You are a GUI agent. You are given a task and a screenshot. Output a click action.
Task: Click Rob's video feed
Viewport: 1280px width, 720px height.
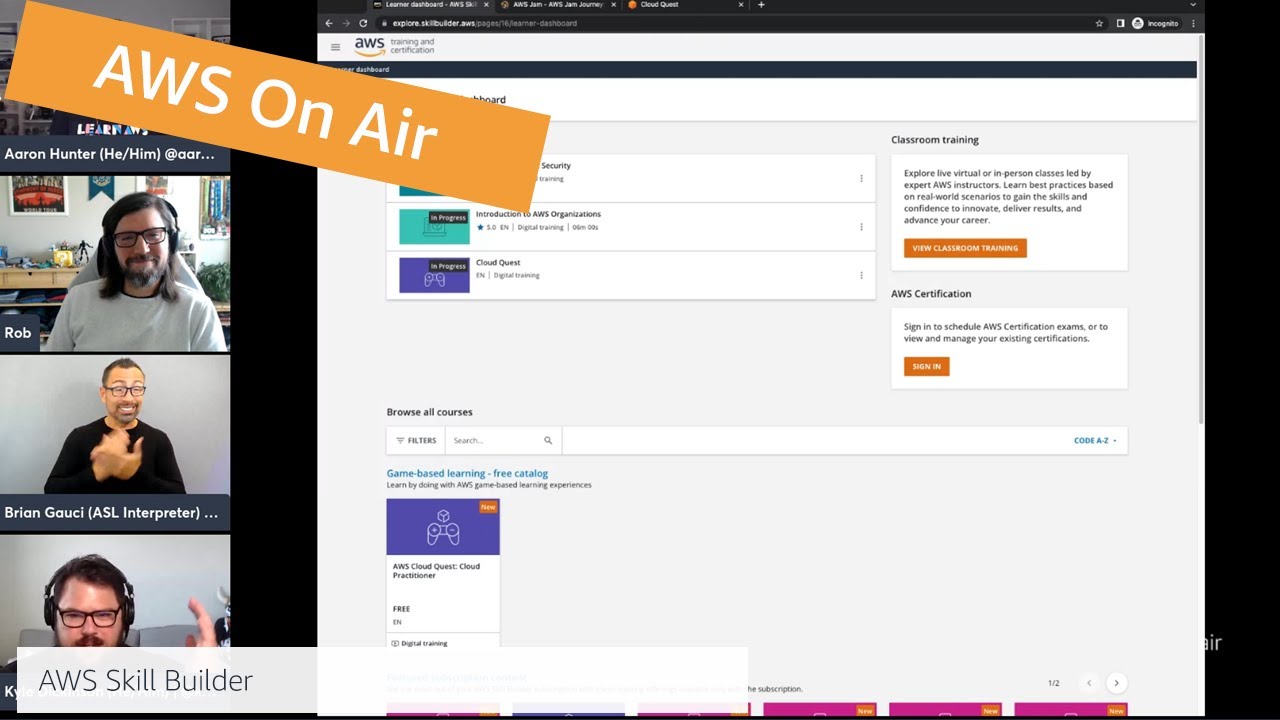click(115, 264)
